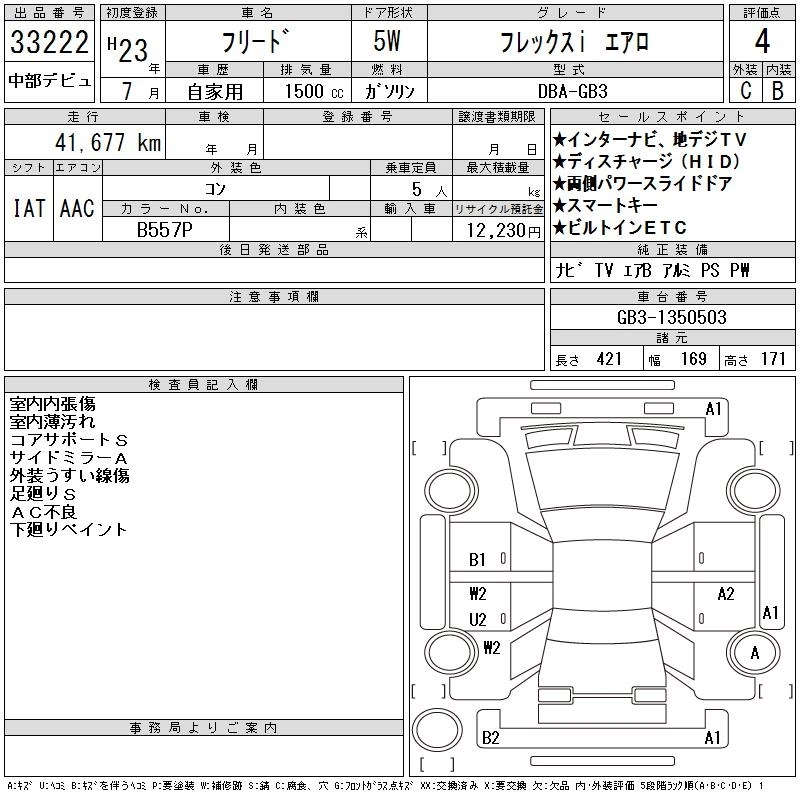Click the color code B557P
800x800 pixels.
(165, 228)
